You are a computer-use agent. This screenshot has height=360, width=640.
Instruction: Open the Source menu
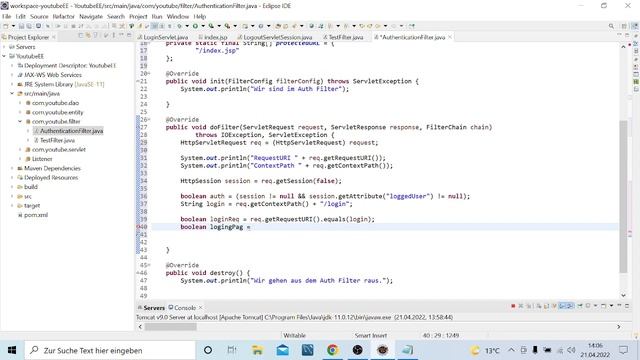pos(39,16)
